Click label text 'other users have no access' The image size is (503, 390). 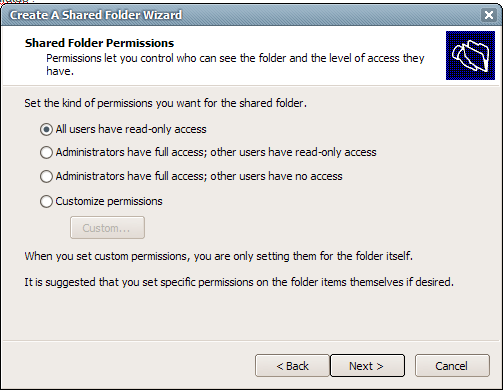(276, 176)
